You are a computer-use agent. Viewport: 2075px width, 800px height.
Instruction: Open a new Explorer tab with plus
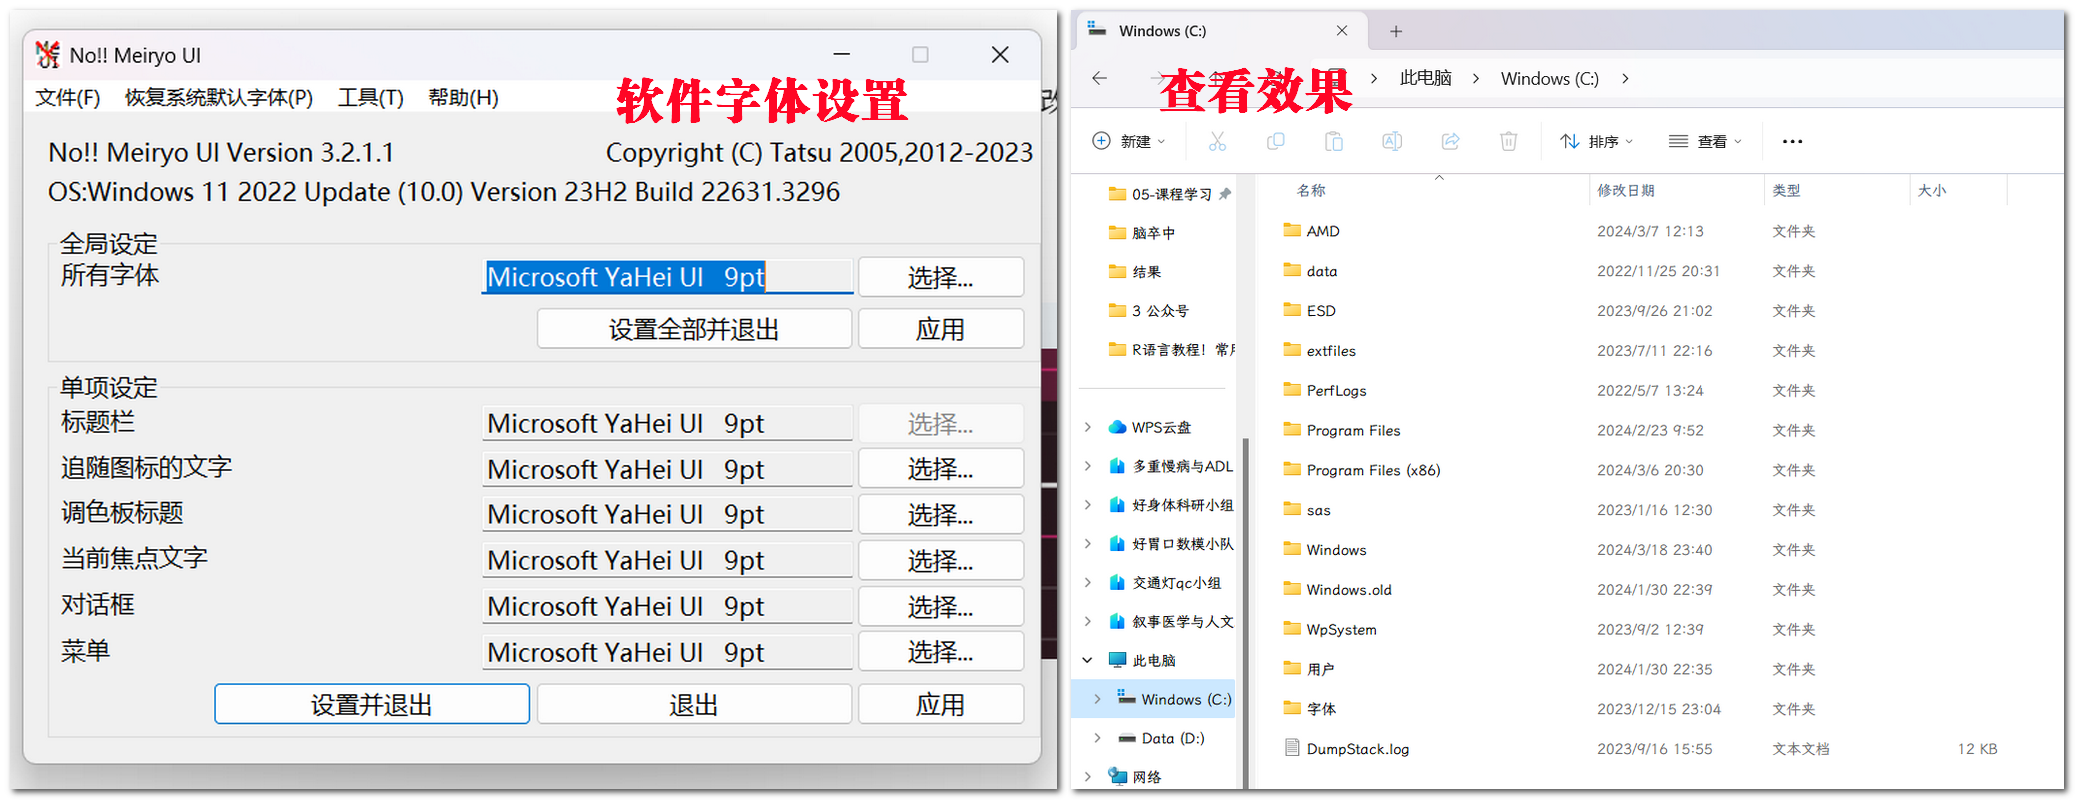point(1396,31)
